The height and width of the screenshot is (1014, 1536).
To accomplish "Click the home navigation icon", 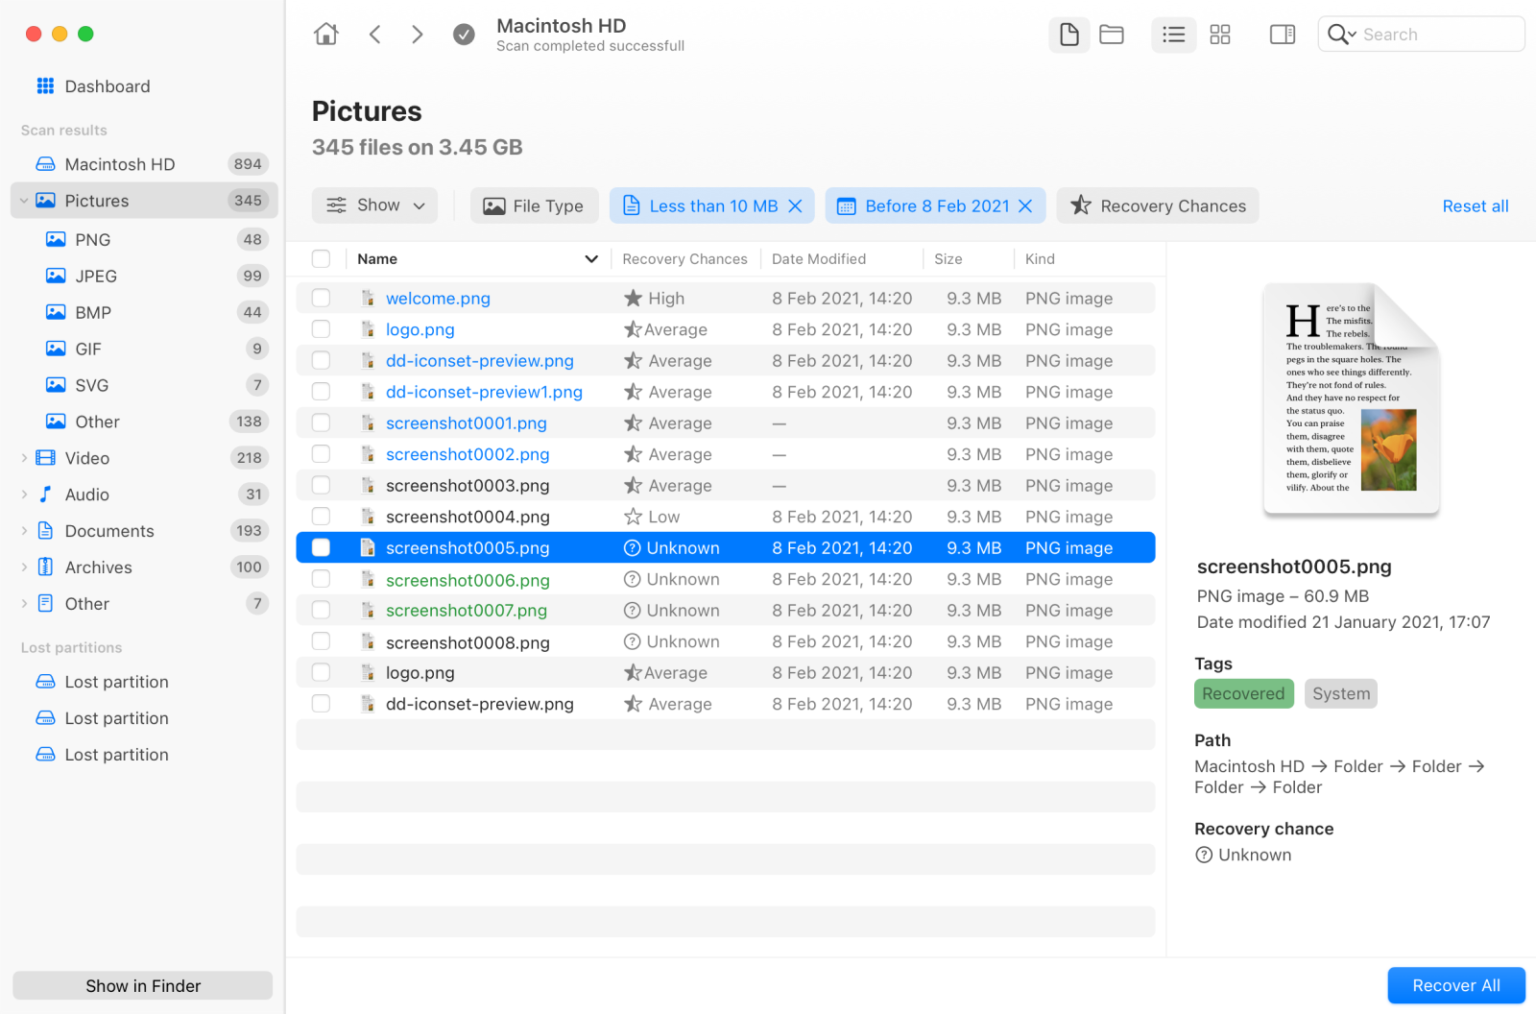I will (x=326, y=33).
